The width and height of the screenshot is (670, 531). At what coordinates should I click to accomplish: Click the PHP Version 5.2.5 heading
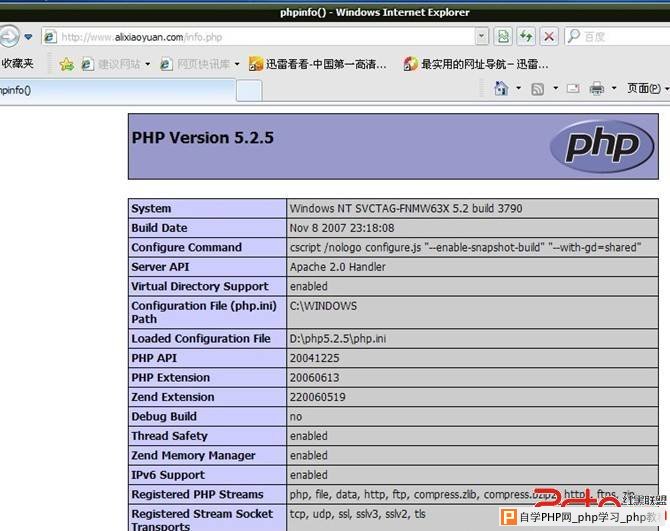click(203, 138)
